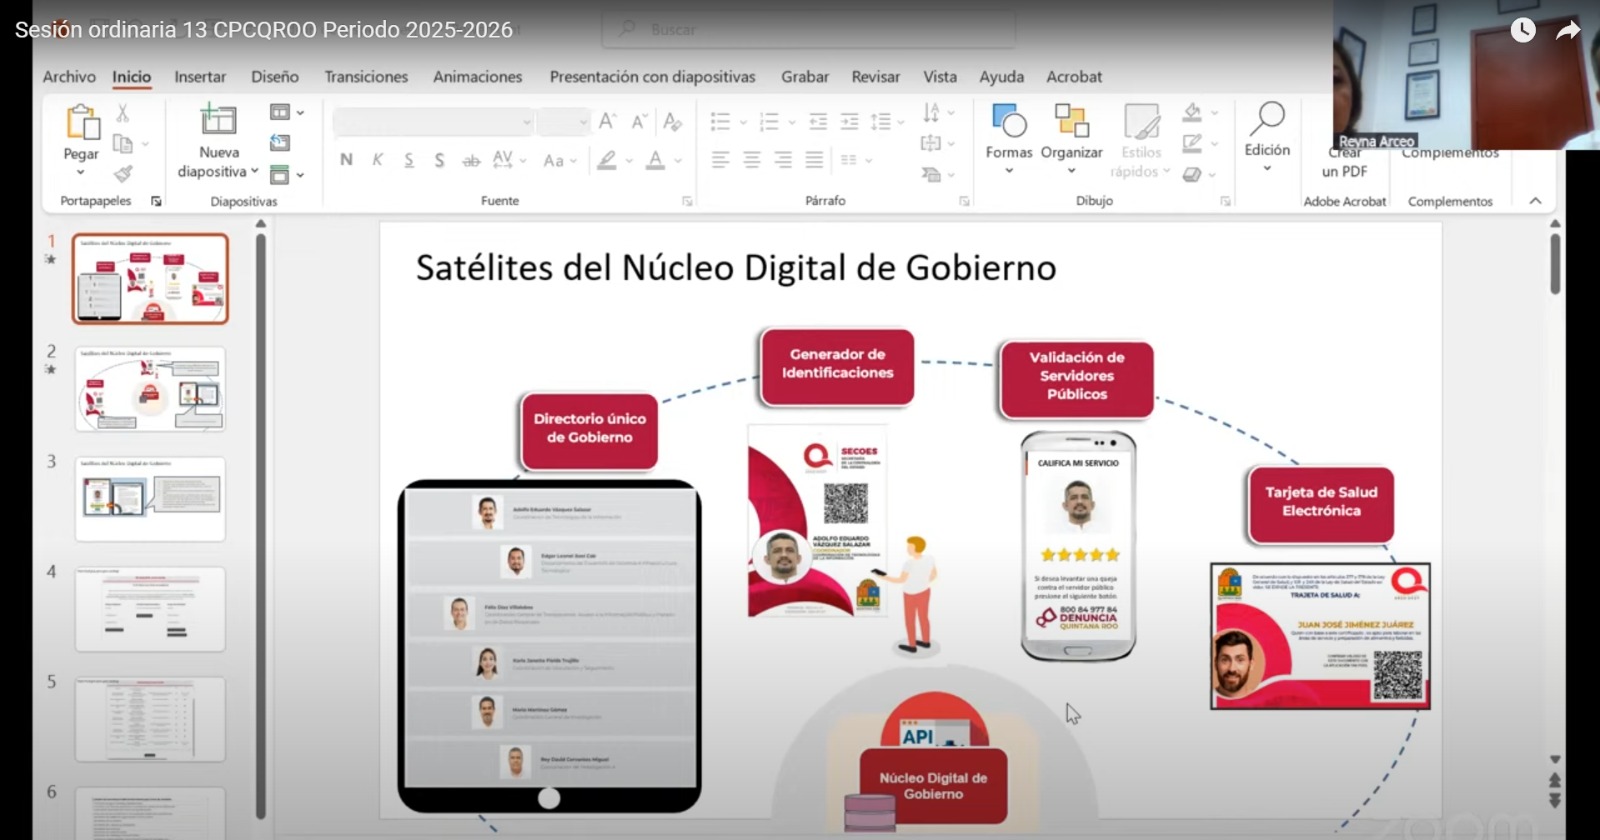Select slide 3 thumbnail in the panel
The width and height of the screenshot is (1600, 840).
click(x=150, y=498)
